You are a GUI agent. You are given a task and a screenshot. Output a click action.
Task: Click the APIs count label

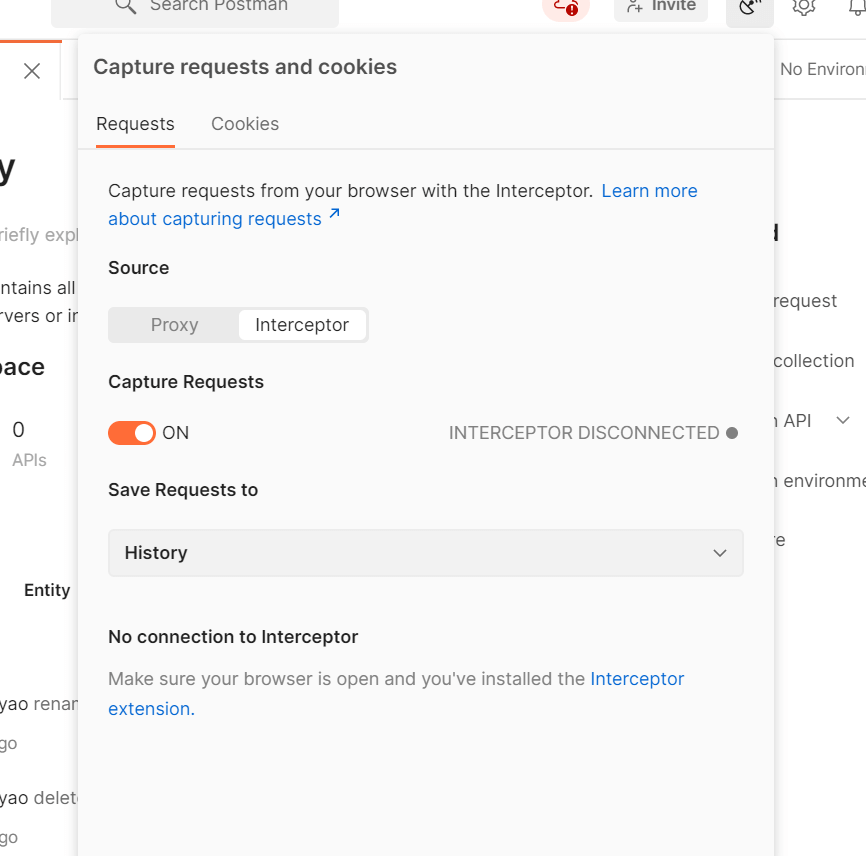click(29, 460)
